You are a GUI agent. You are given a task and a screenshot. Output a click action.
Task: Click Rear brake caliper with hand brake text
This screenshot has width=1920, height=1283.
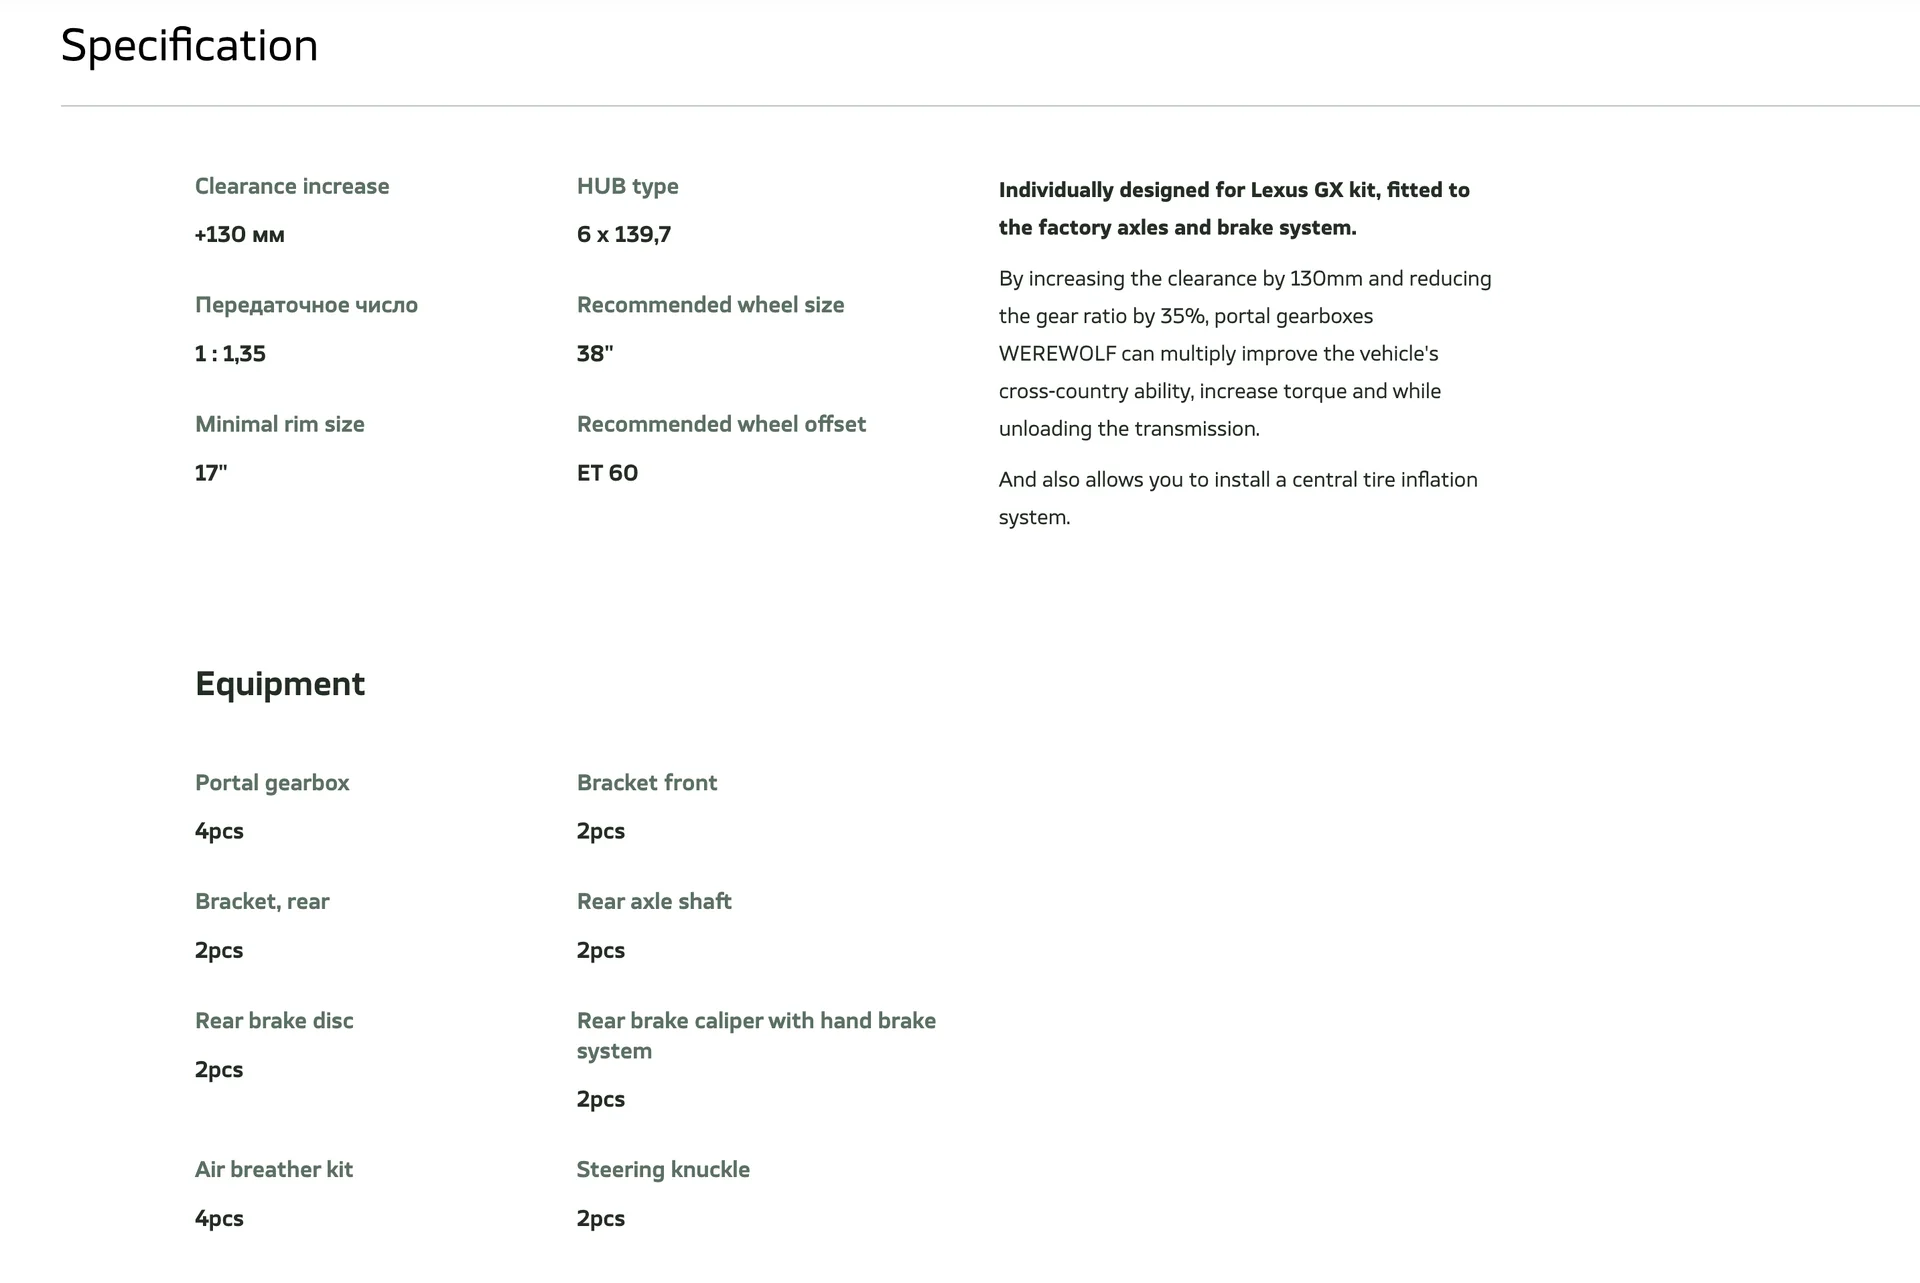click(x=756, y=1021)
